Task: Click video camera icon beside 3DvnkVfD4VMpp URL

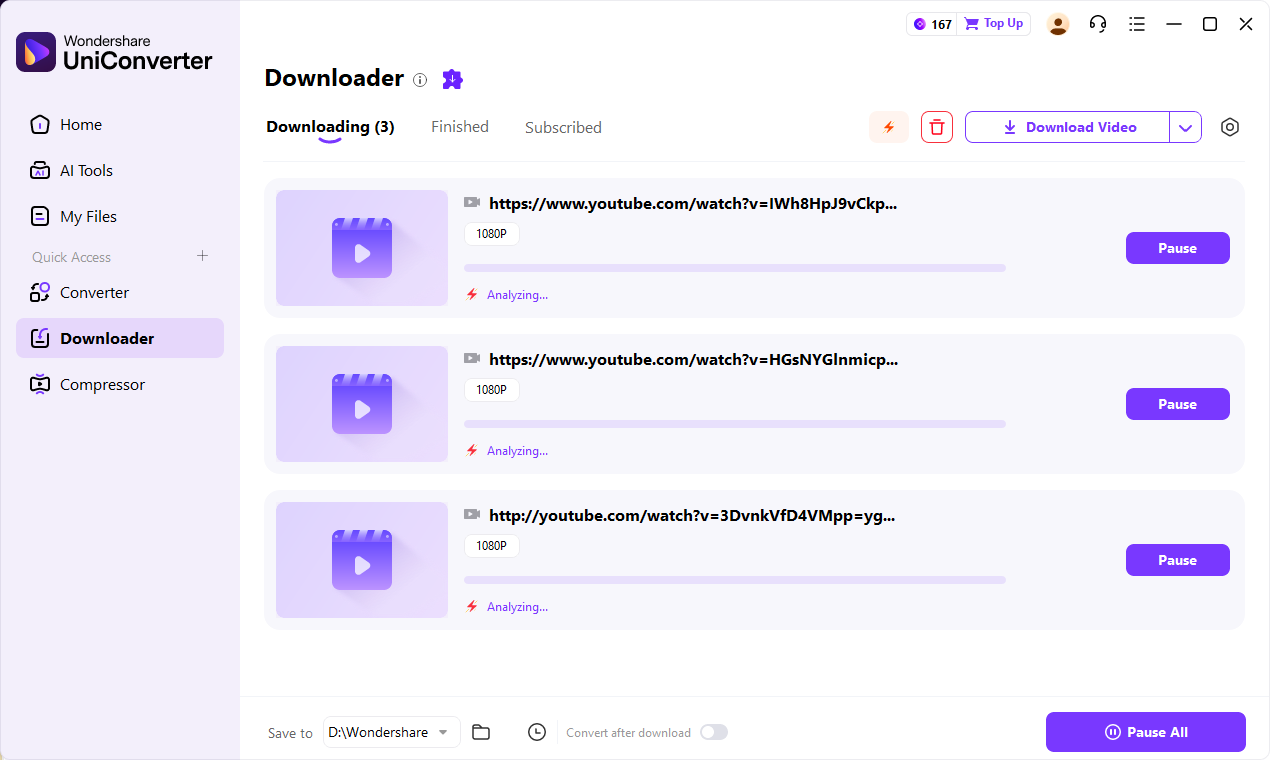Action: [x=472, y=514]
